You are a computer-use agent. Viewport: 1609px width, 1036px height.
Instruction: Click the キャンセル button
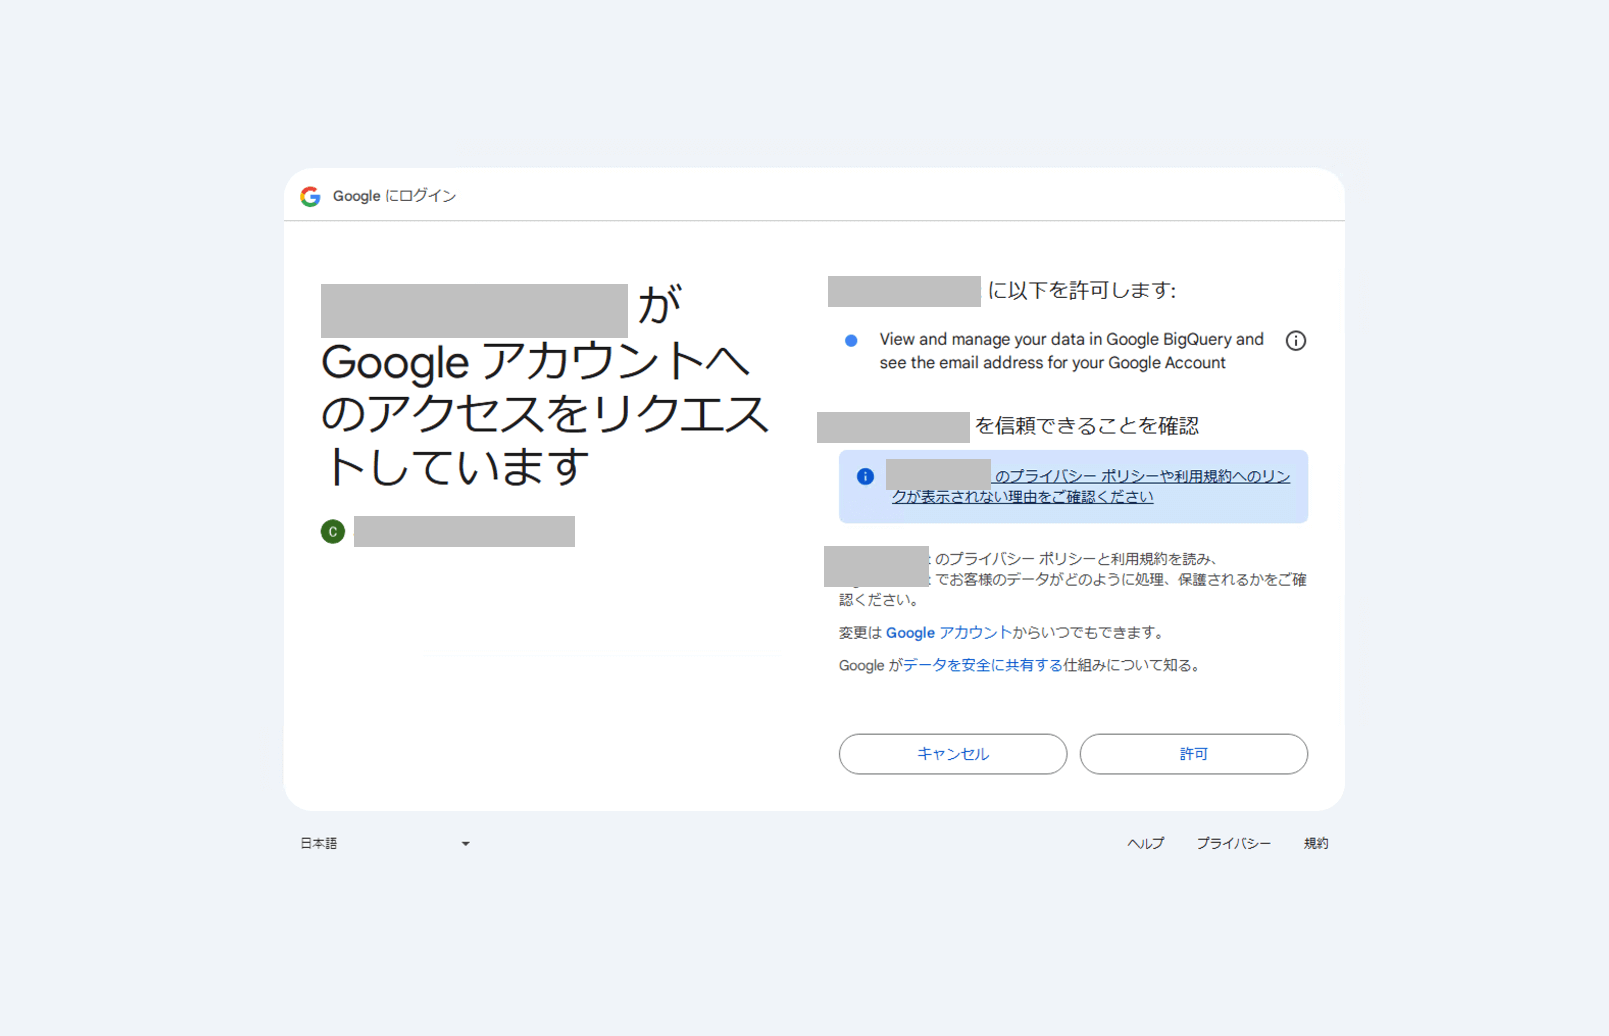pos(953,754)
